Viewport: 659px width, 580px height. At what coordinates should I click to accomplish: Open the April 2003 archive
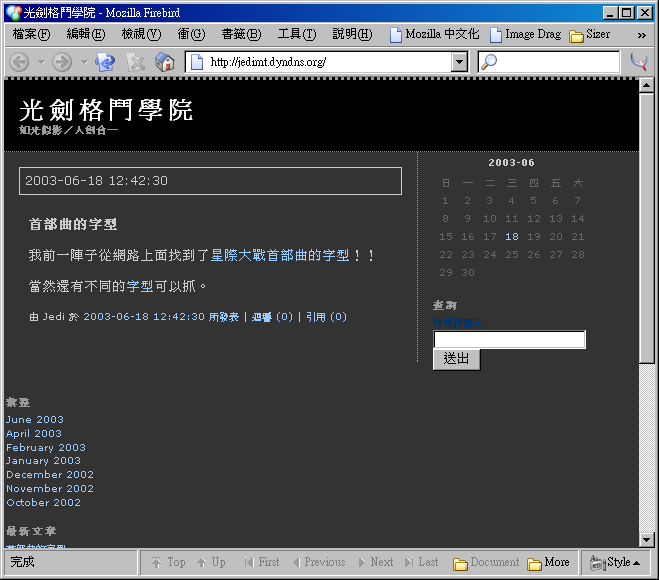(x=34, y=433)
